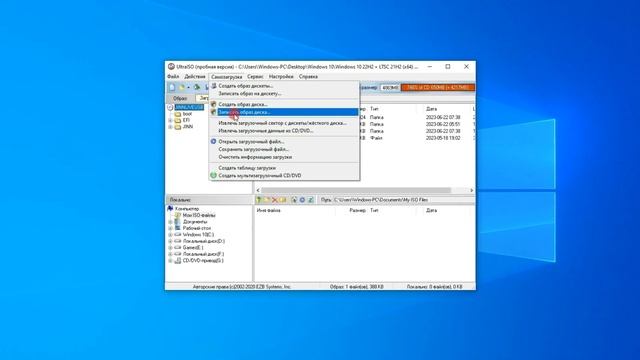The image size is (640, 360).
Task: Click the green Up folder icon in Local toolbar
Action: (x=258, y=200)
